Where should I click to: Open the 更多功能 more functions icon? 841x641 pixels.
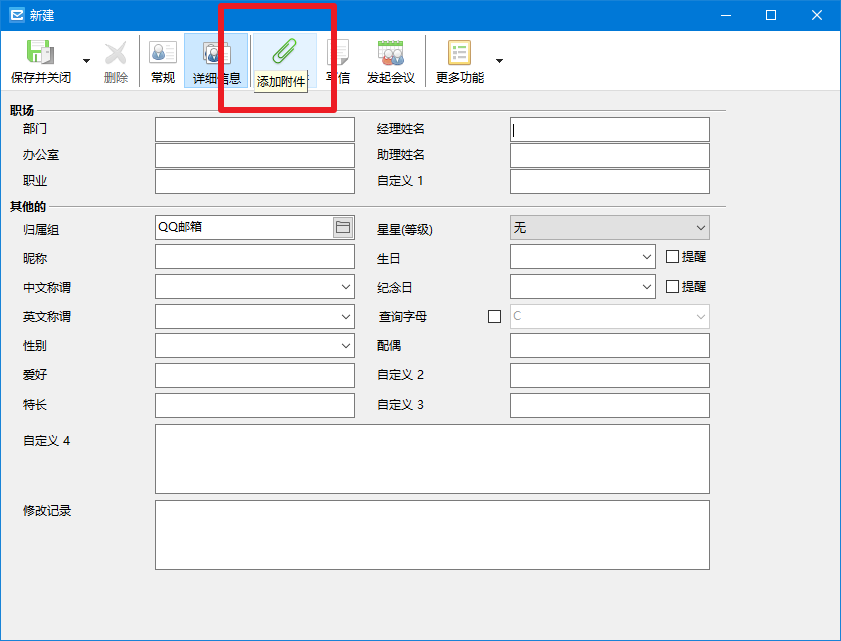[x=460, y=53]
